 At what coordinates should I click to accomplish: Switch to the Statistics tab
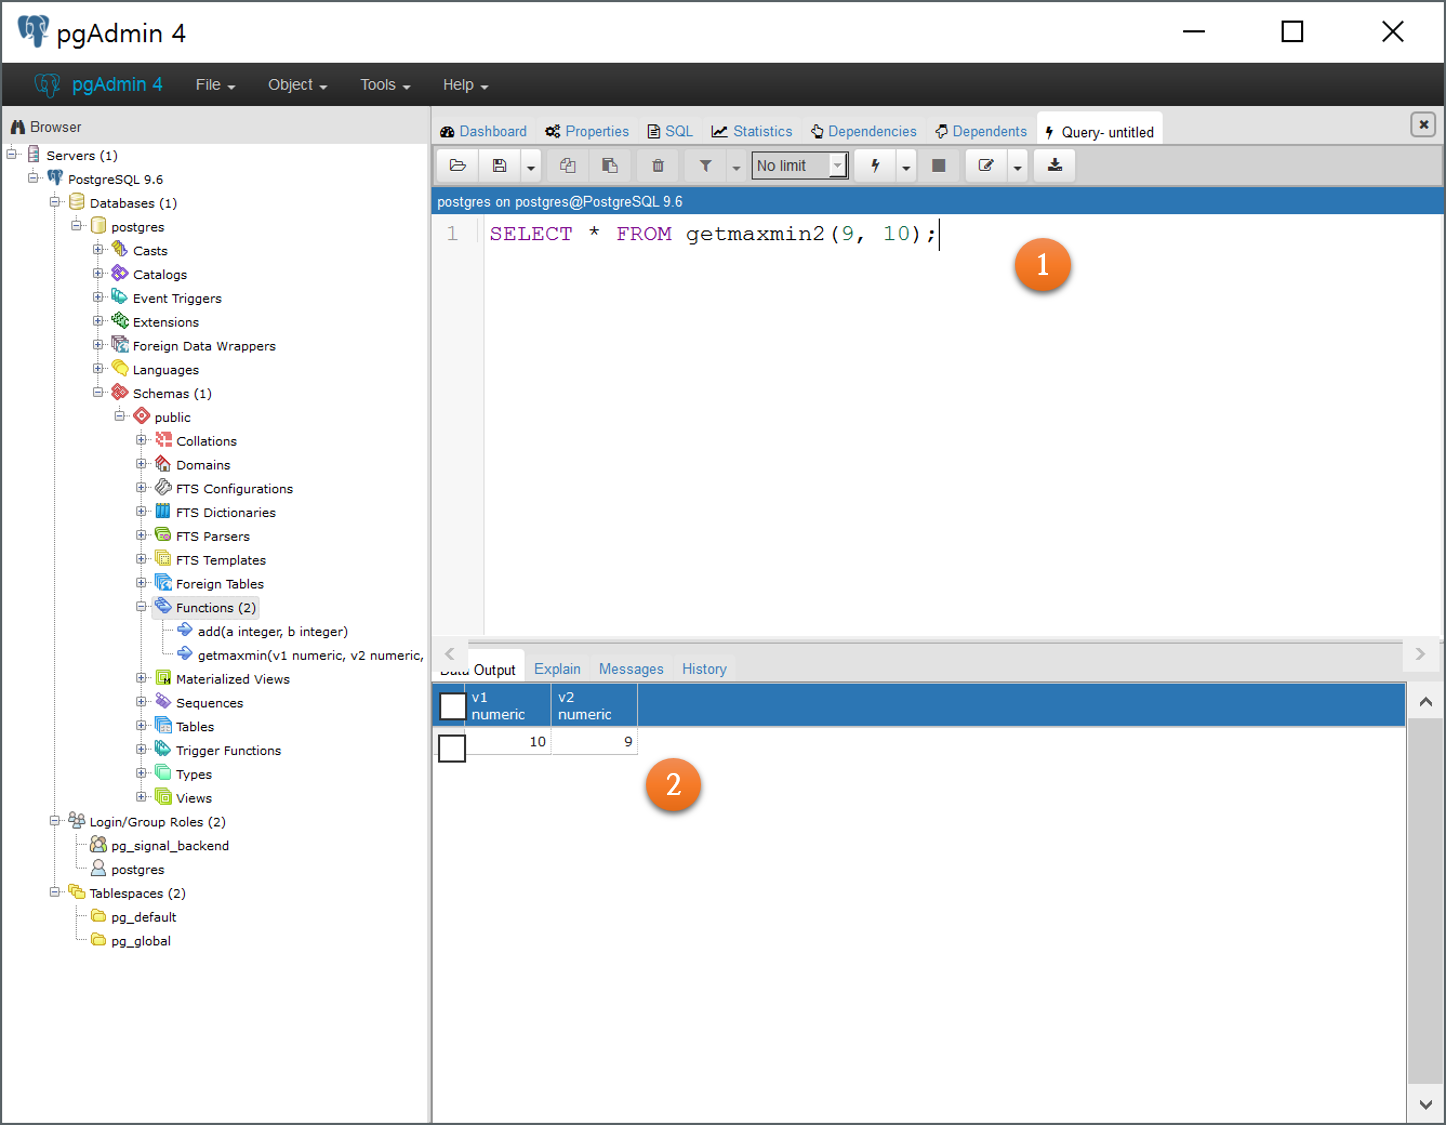[x=752, y=131]
